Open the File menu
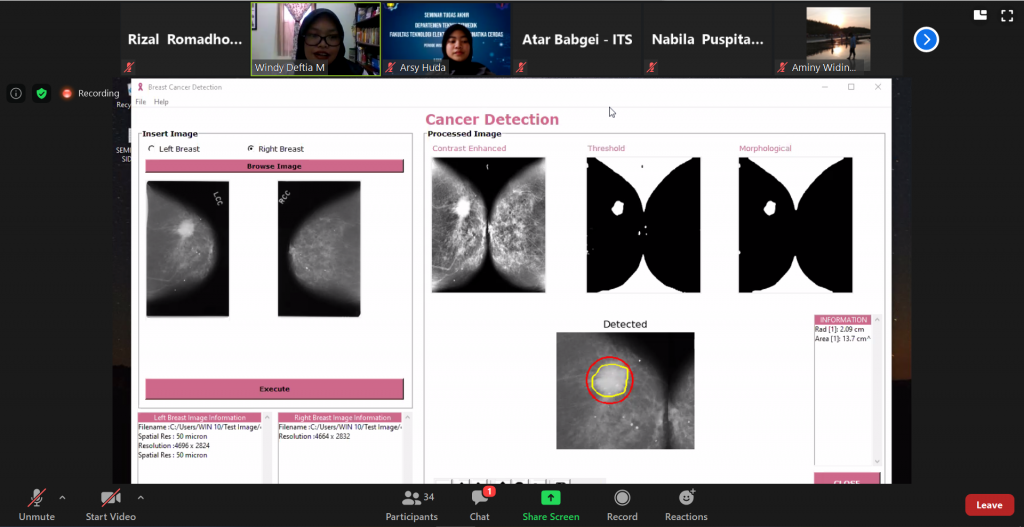 [140, 102]
